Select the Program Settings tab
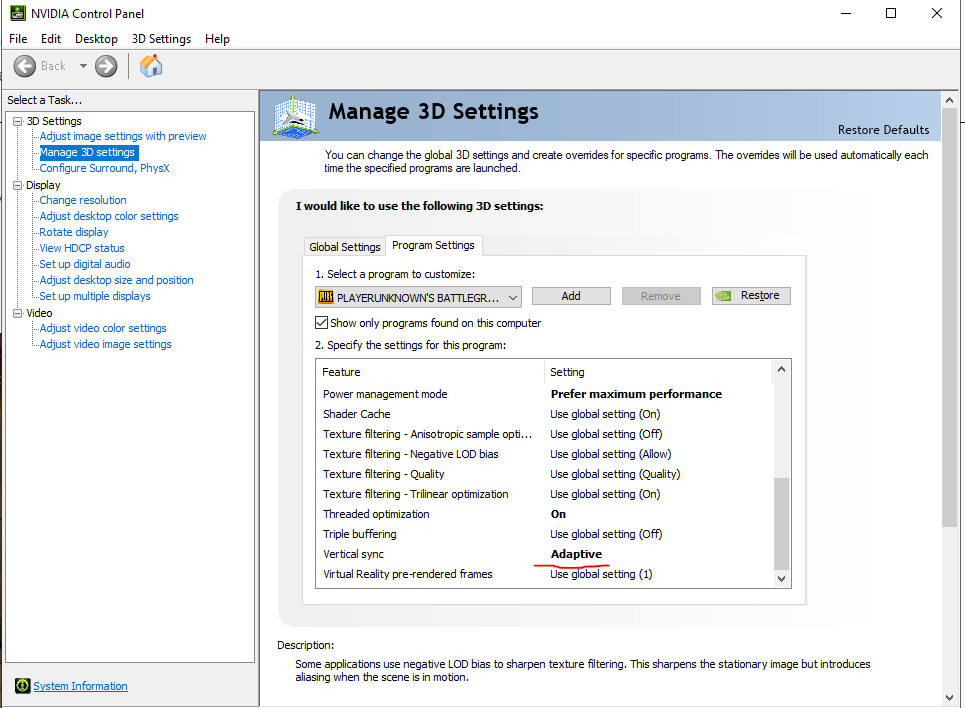Screen dimensions: 965x708 point(433,245)
